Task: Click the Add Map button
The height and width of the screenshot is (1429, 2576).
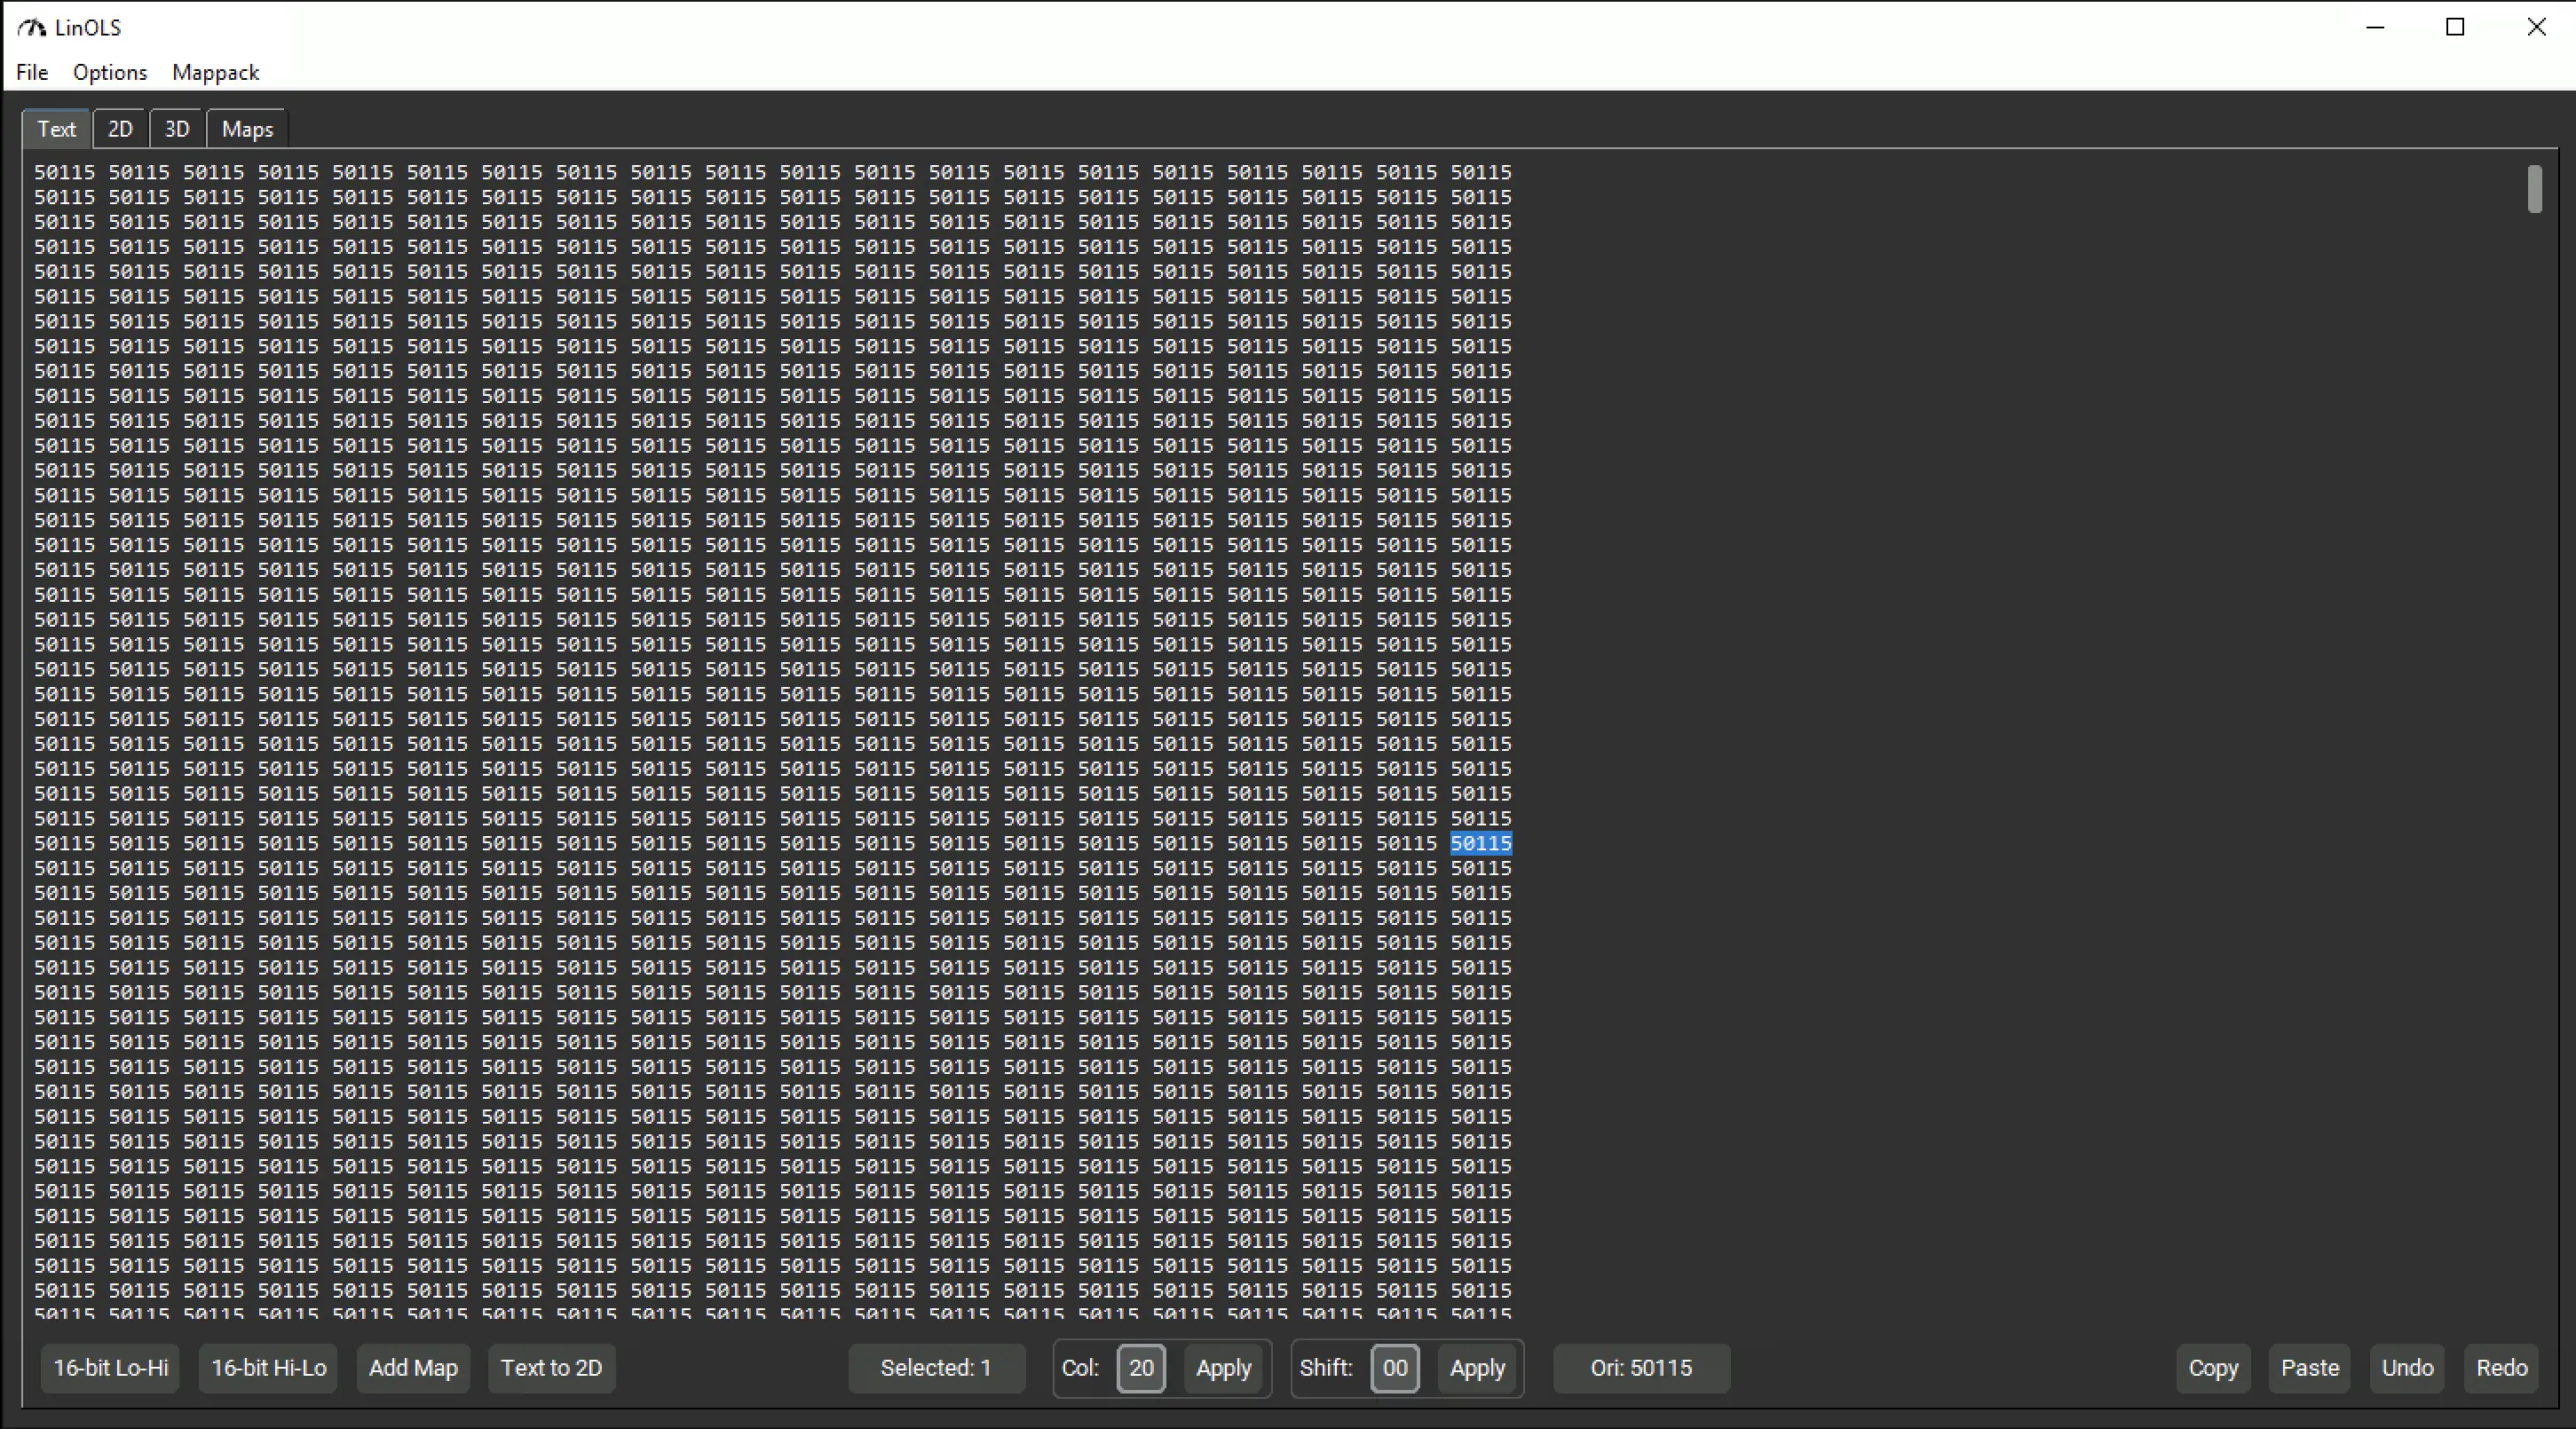Action: [x=413, y=1368]
